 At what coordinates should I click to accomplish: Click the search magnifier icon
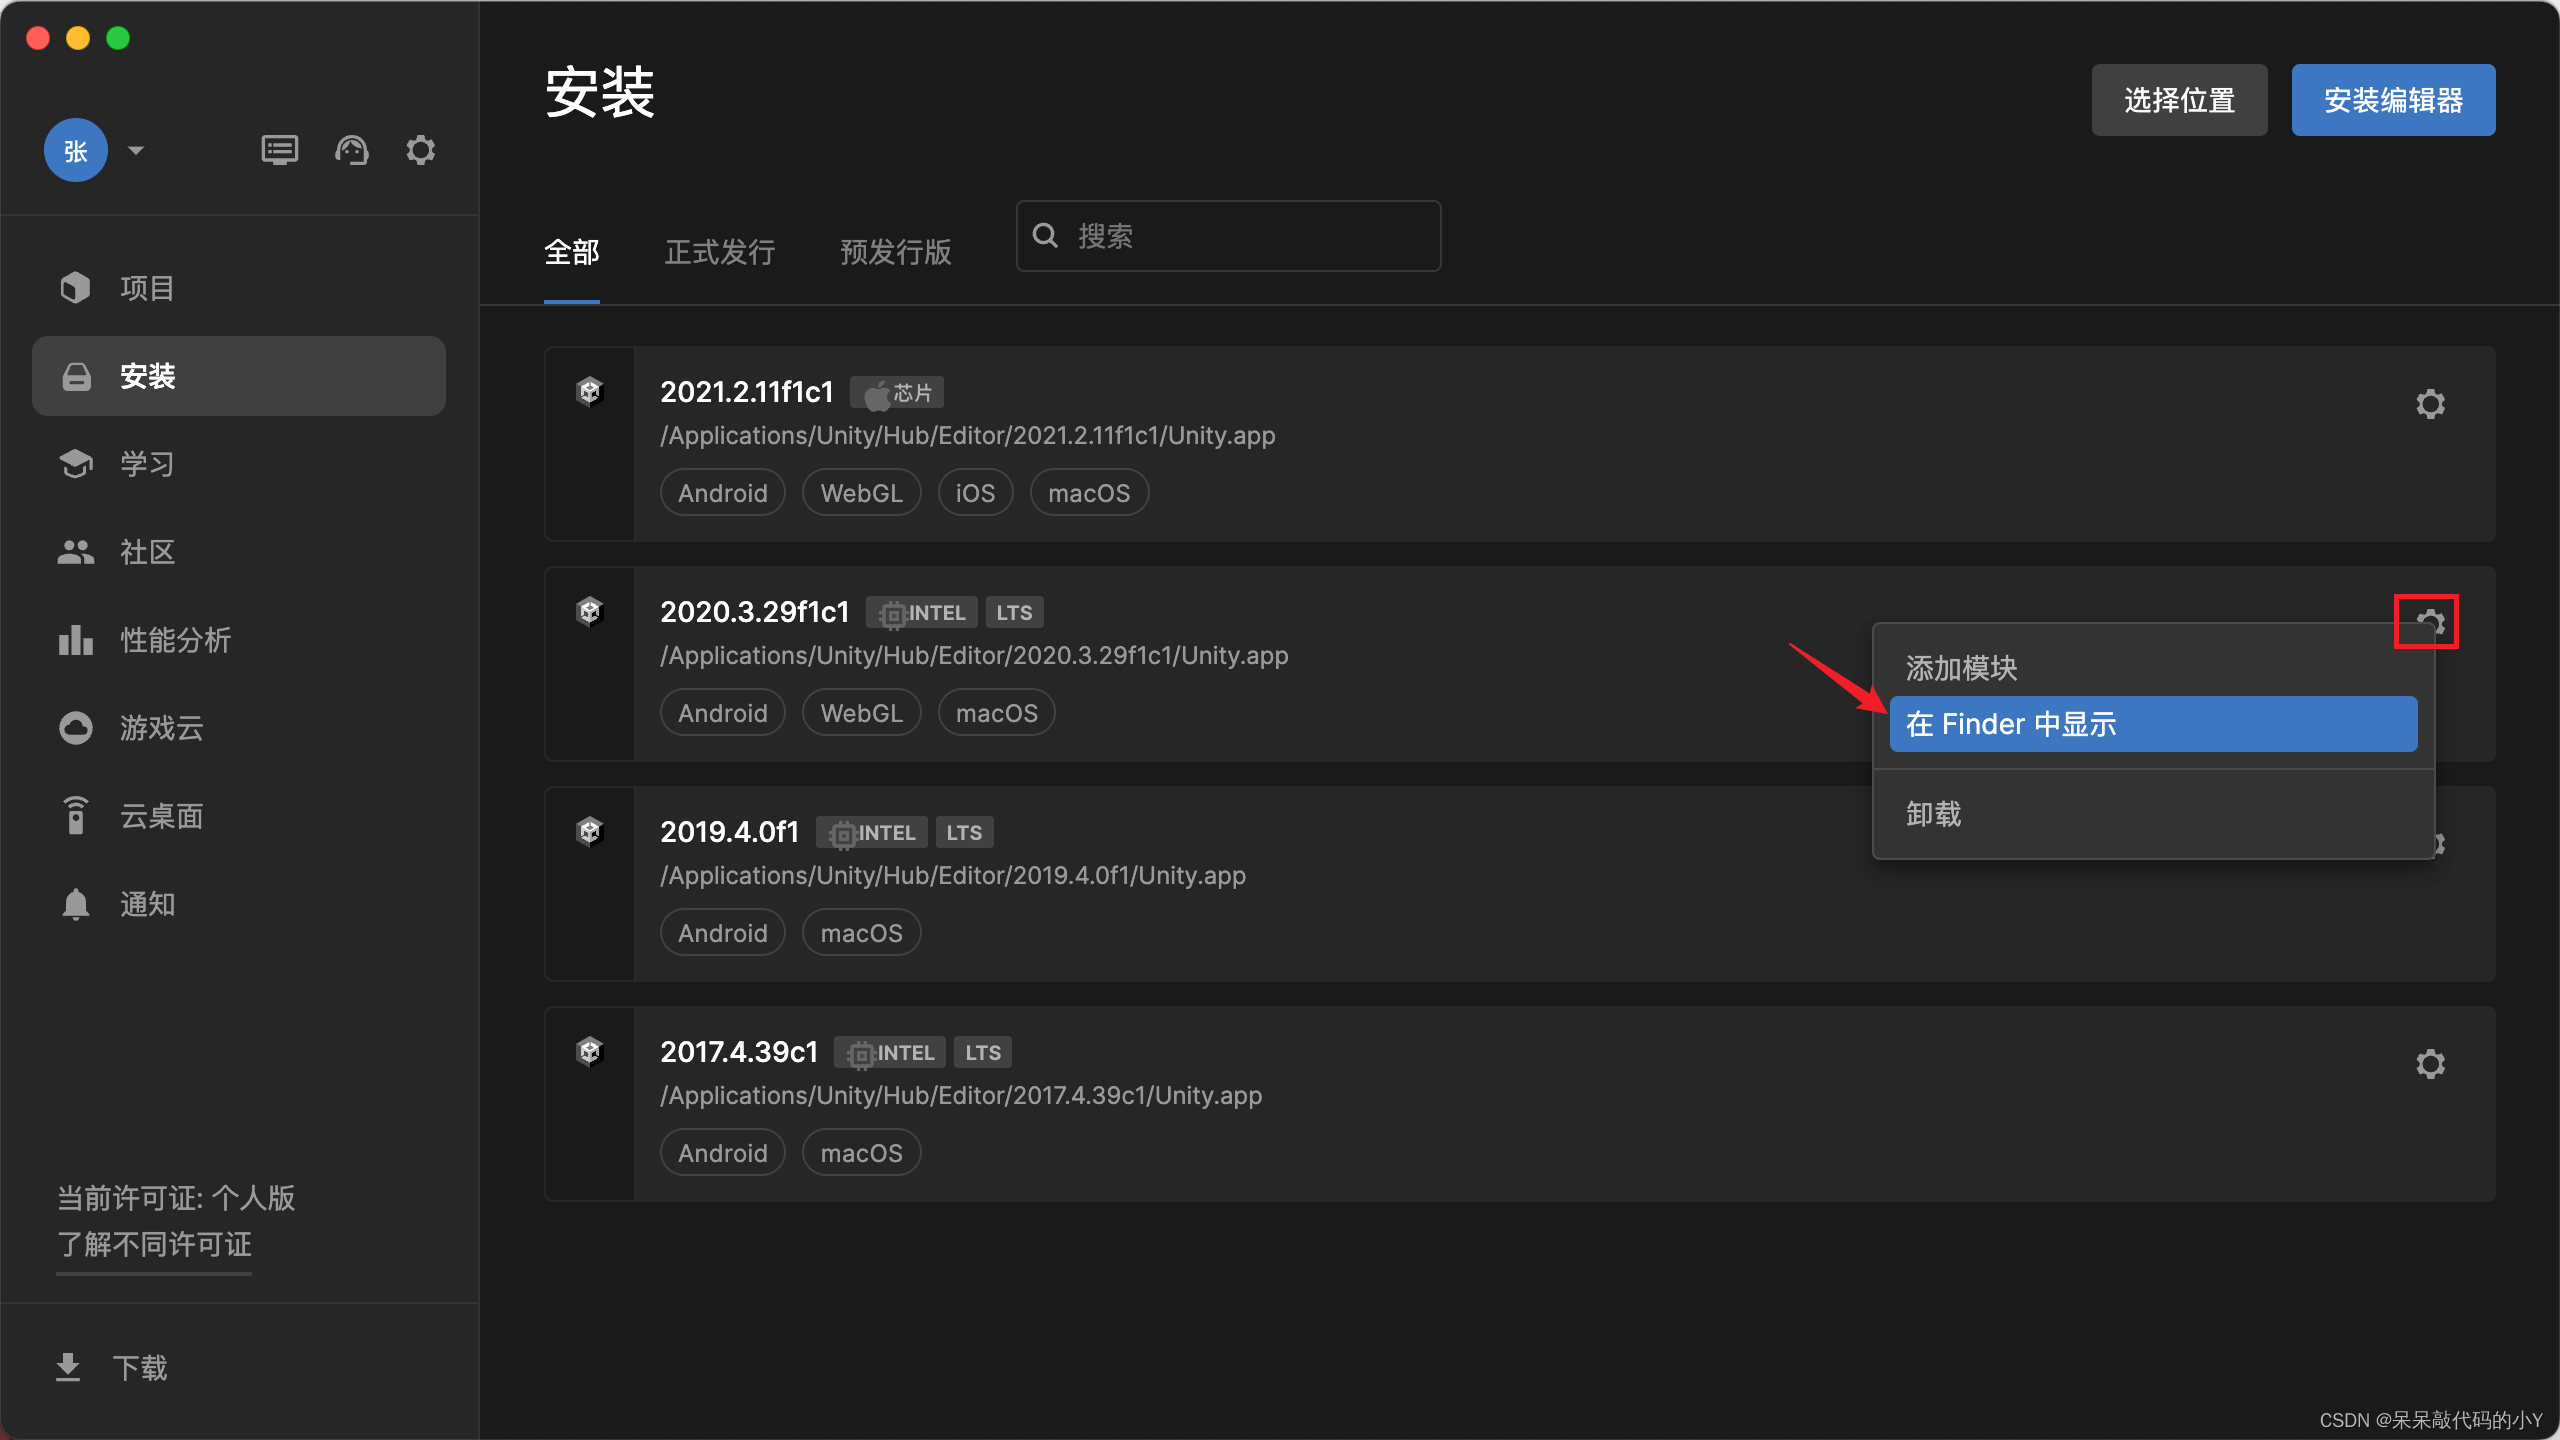pos(1045,236)
